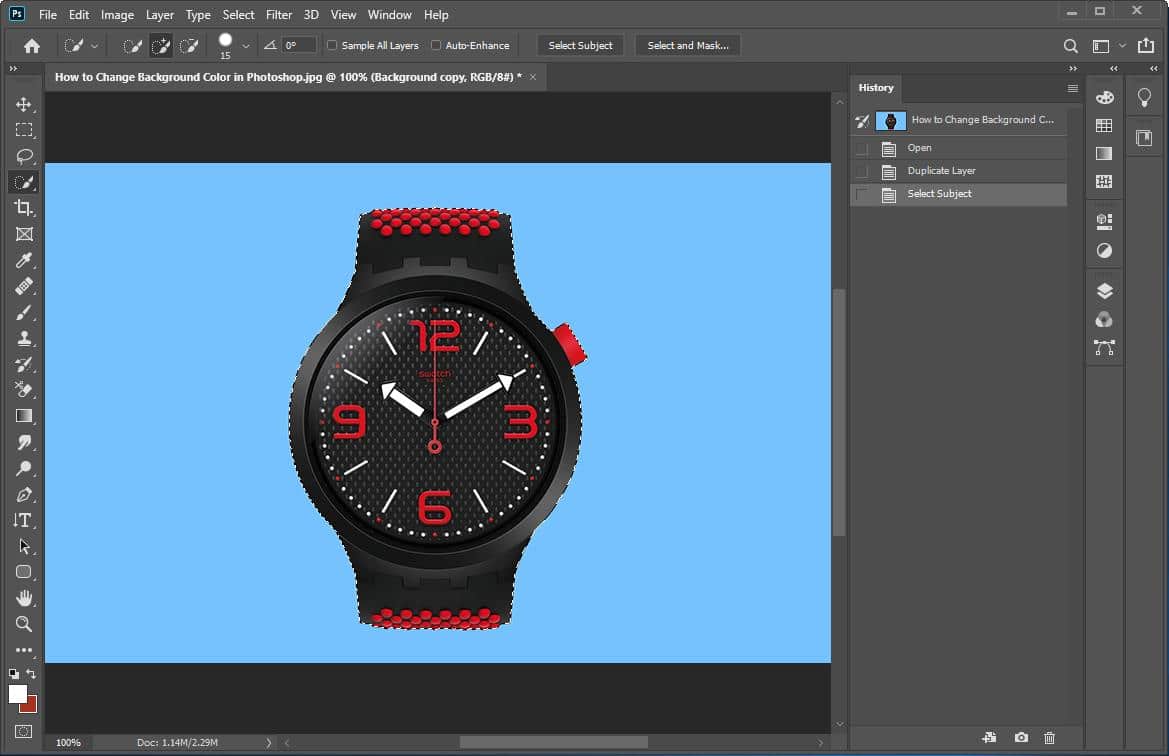Screen dimensions: 1169x756
Task: Open the History panel menu
Action: pyautogui.click(x=1073, y=88)
